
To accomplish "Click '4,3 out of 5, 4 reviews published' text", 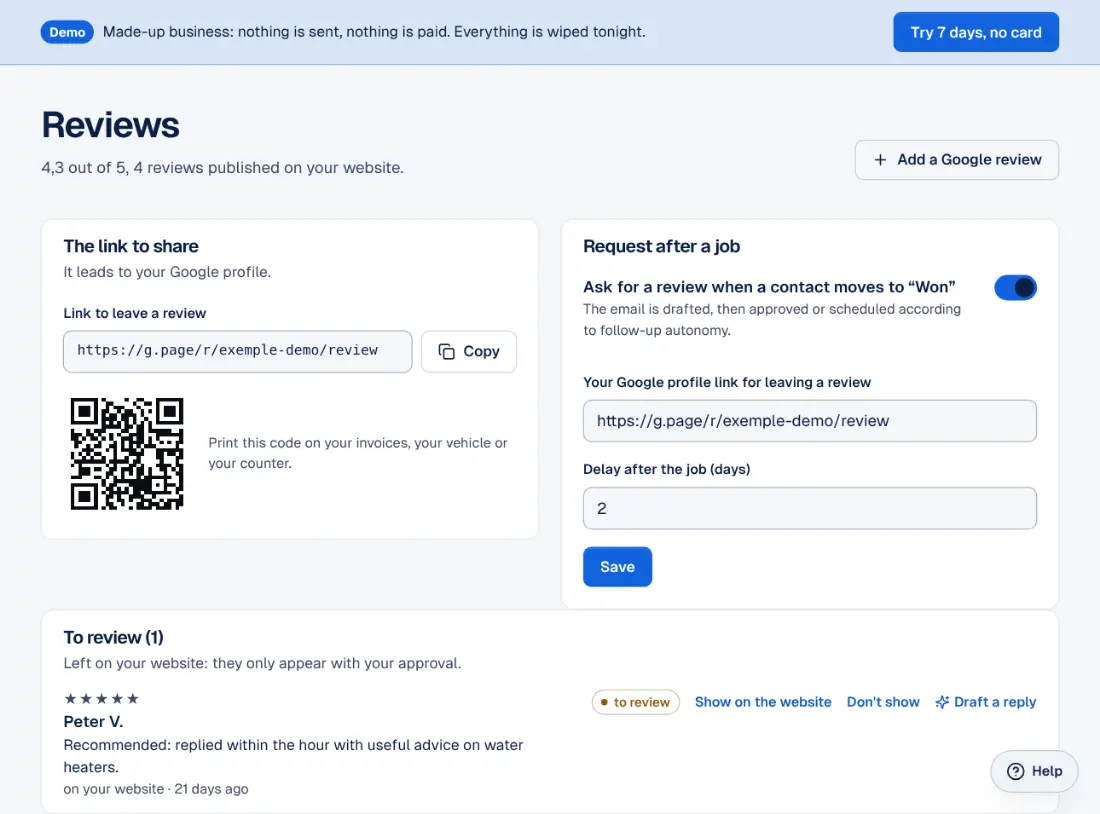I will [222, 168].
